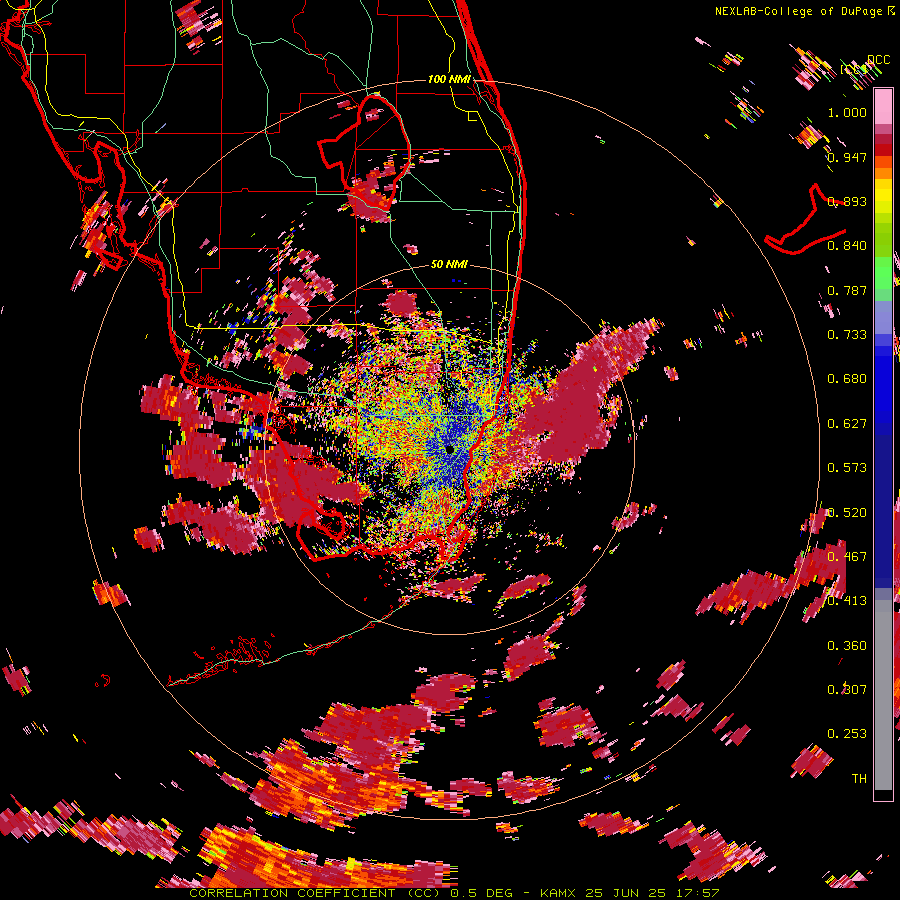Select the 0.733 scale value
The height and width of the screenshot is (900, 900).
[847, 335]
